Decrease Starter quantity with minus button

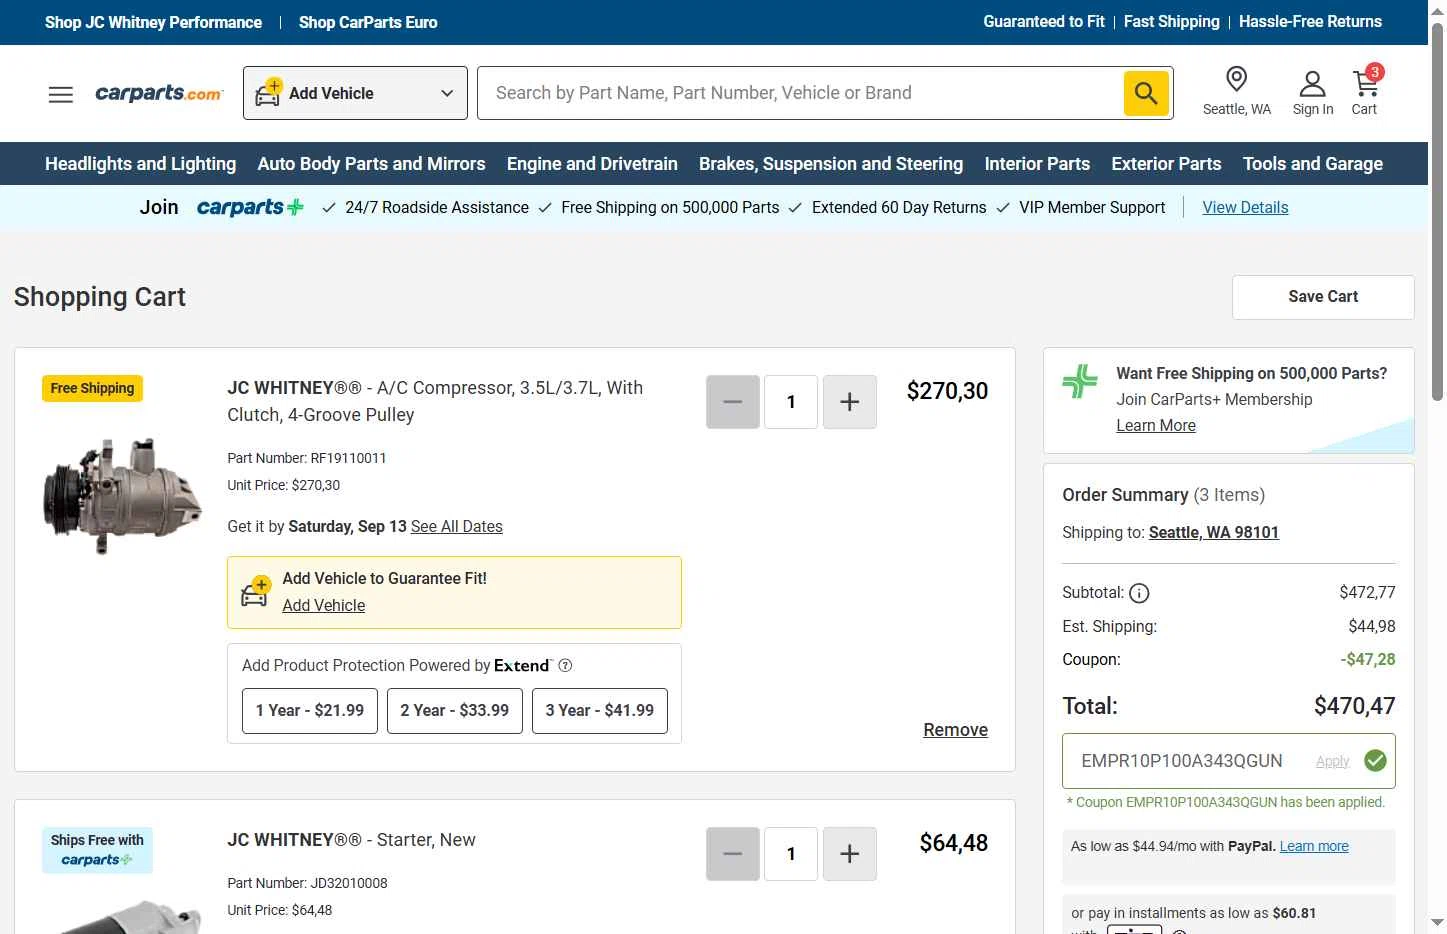pyautogui.click(x=733, y=854)
